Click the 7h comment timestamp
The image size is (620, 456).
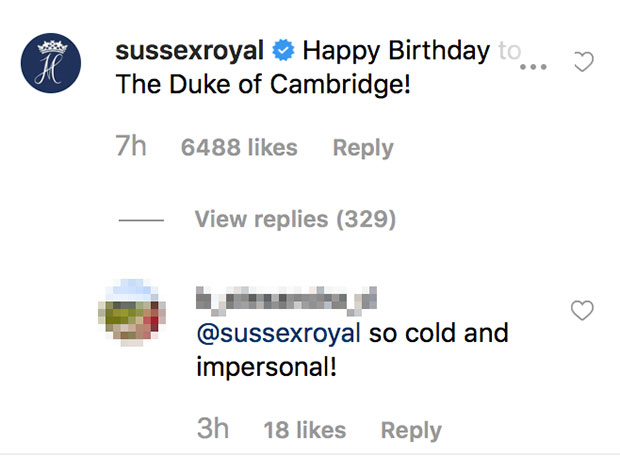130,148
